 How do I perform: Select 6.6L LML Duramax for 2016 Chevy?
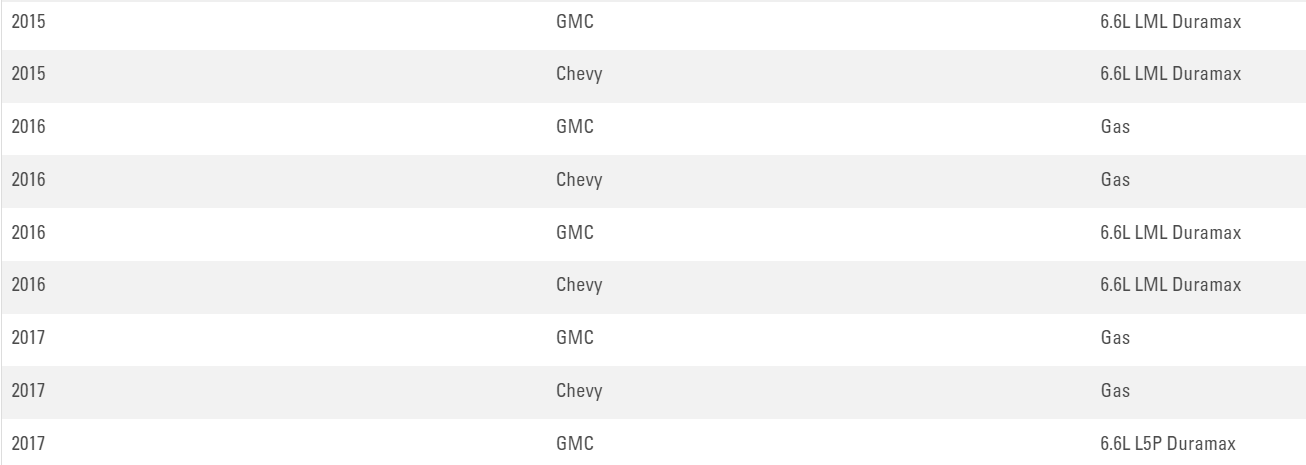coord(1169,286)
